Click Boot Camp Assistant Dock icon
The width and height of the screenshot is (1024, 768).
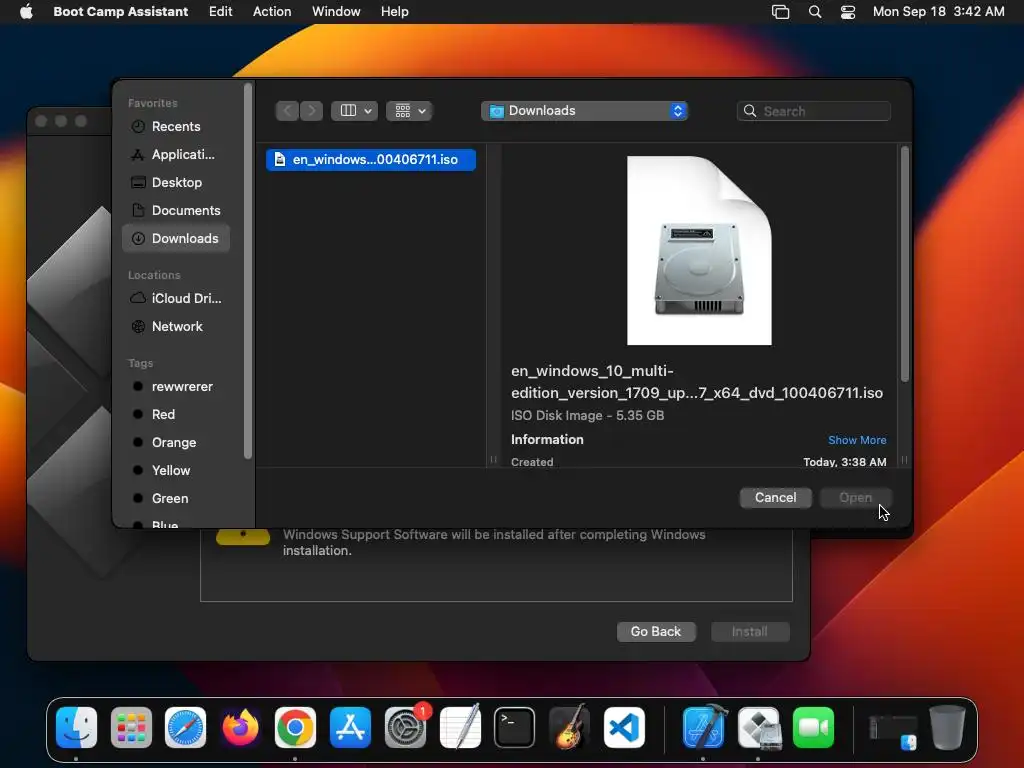click(759, 728)
